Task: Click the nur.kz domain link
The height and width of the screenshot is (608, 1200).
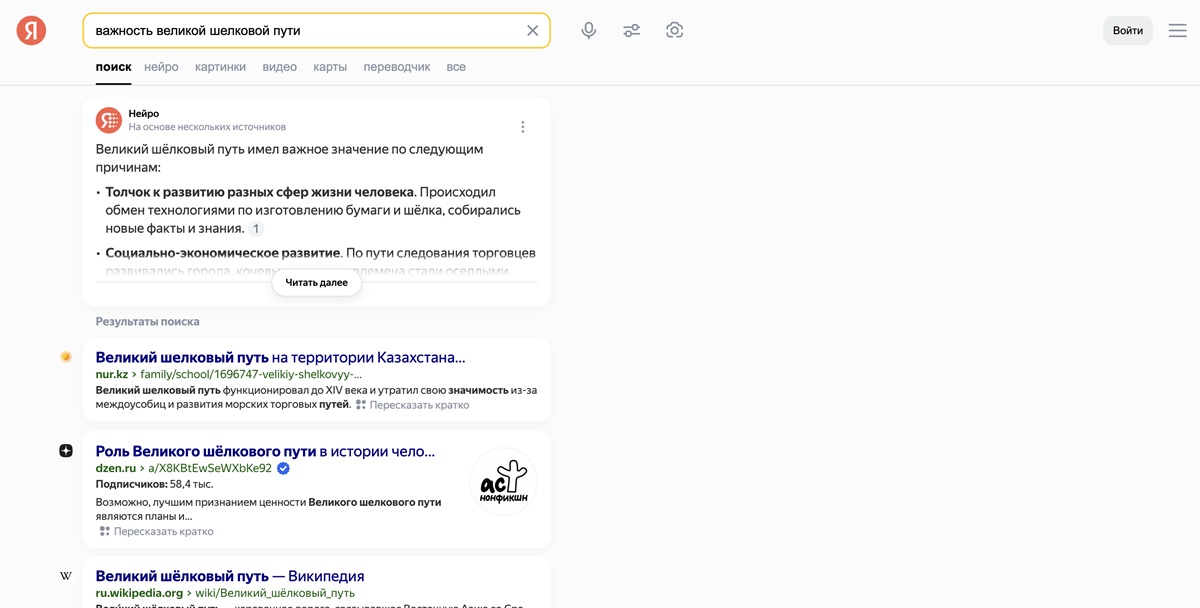Action: click(x=112, y=375)
